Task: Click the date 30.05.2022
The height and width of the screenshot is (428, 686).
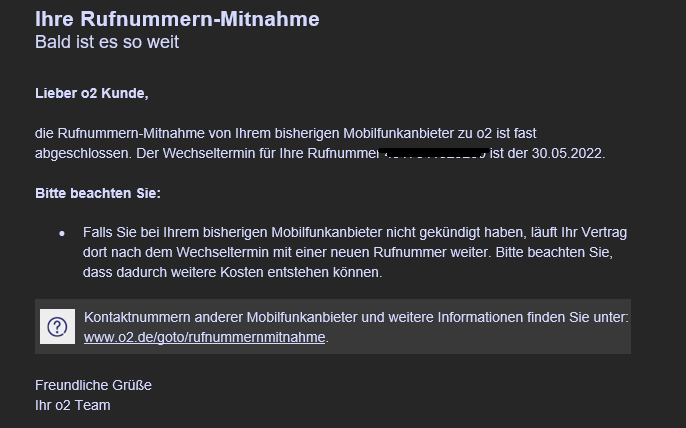Action: (x=567, y=153)
